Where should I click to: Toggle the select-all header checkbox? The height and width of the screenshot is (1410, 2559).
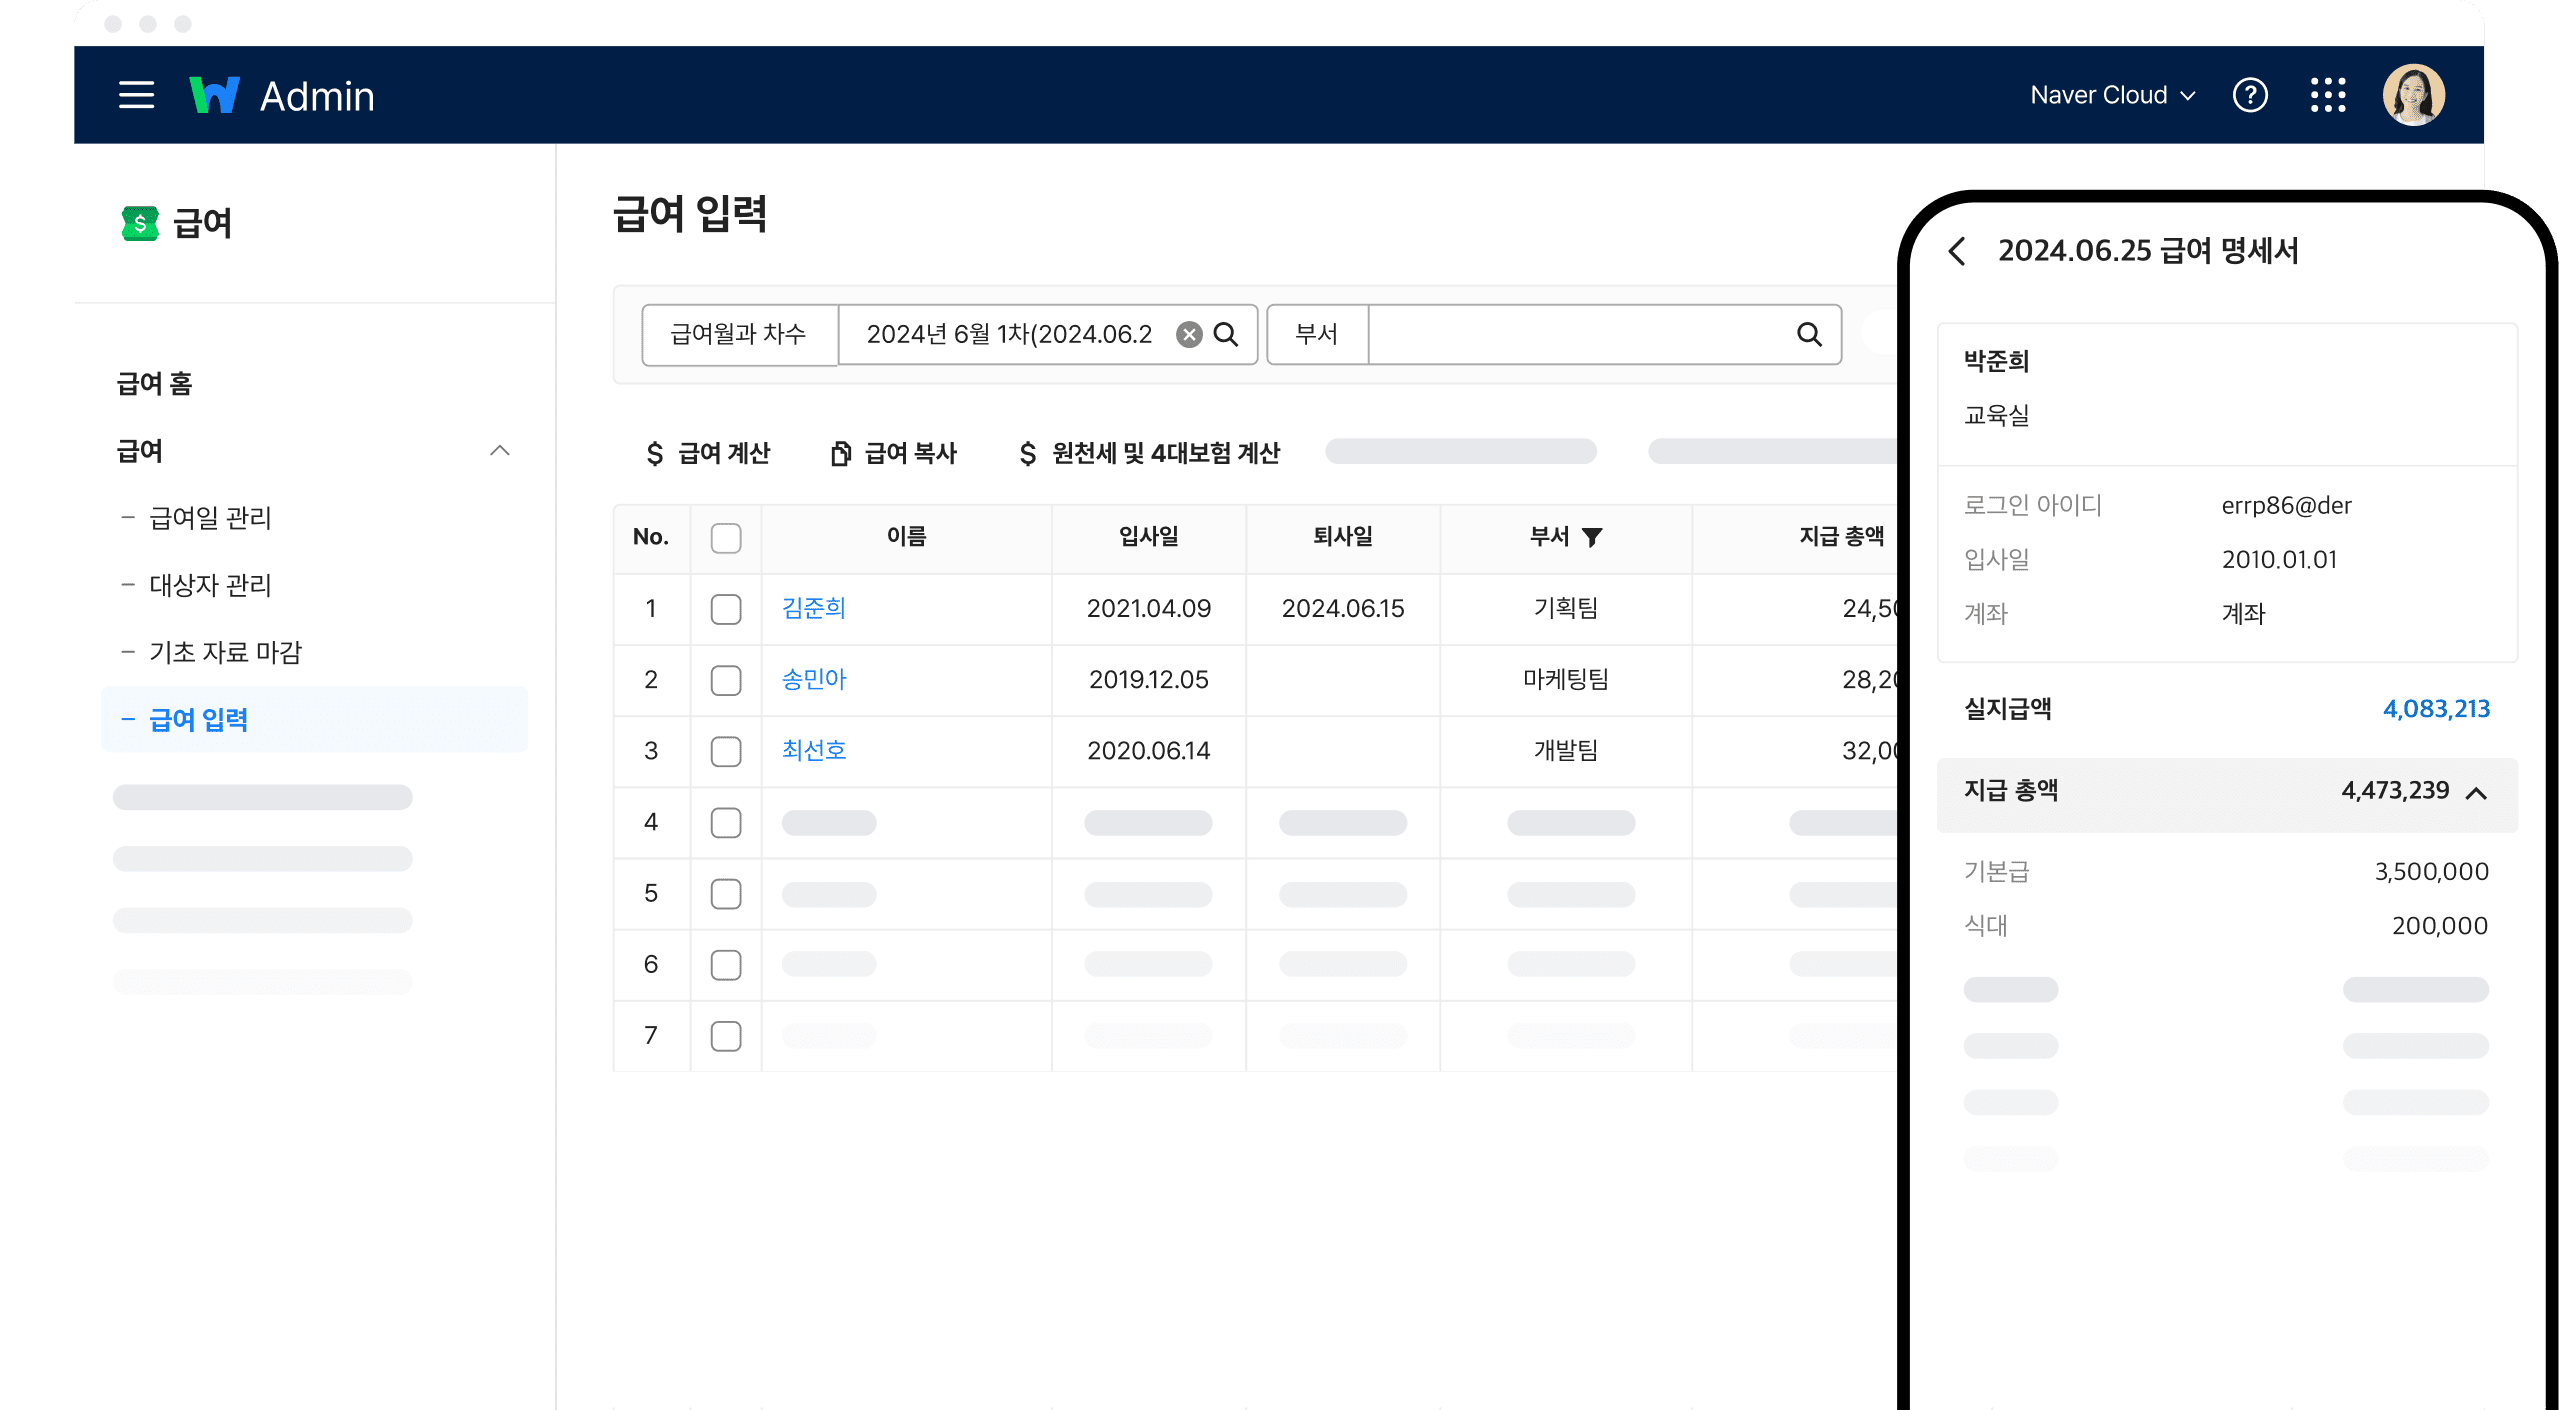[x=726, y=537]
